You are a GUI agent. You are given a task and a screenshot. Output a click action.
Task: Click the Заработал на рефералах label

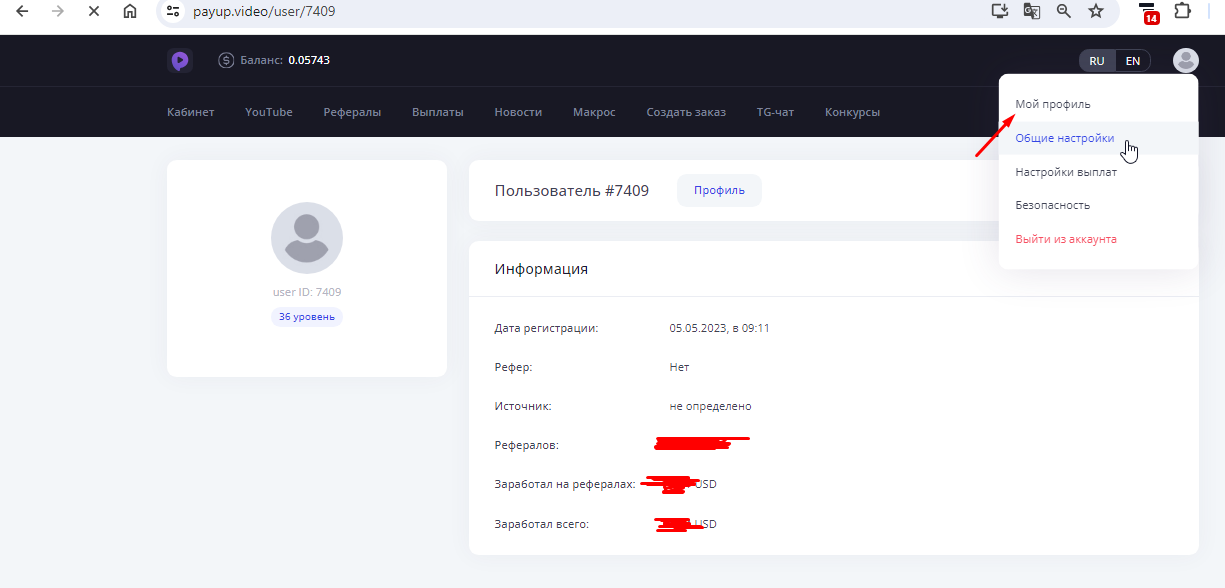pyautogui.click(x=565, y=484)
